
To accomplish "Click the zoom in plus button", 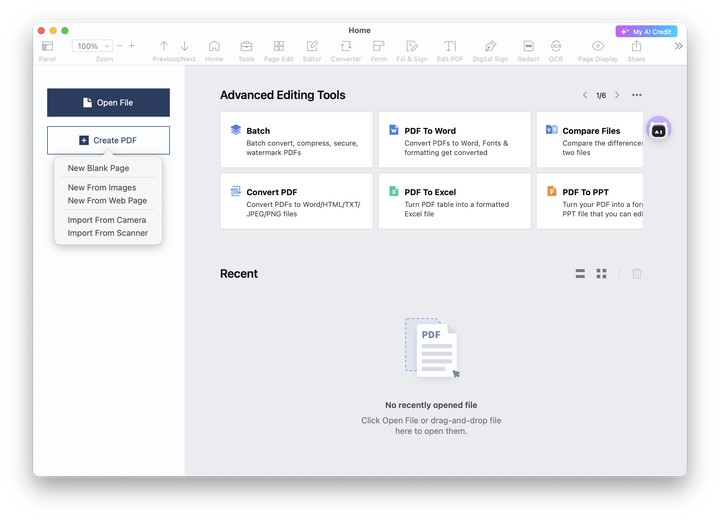I will pyautogui.click(x=132, y=46).
